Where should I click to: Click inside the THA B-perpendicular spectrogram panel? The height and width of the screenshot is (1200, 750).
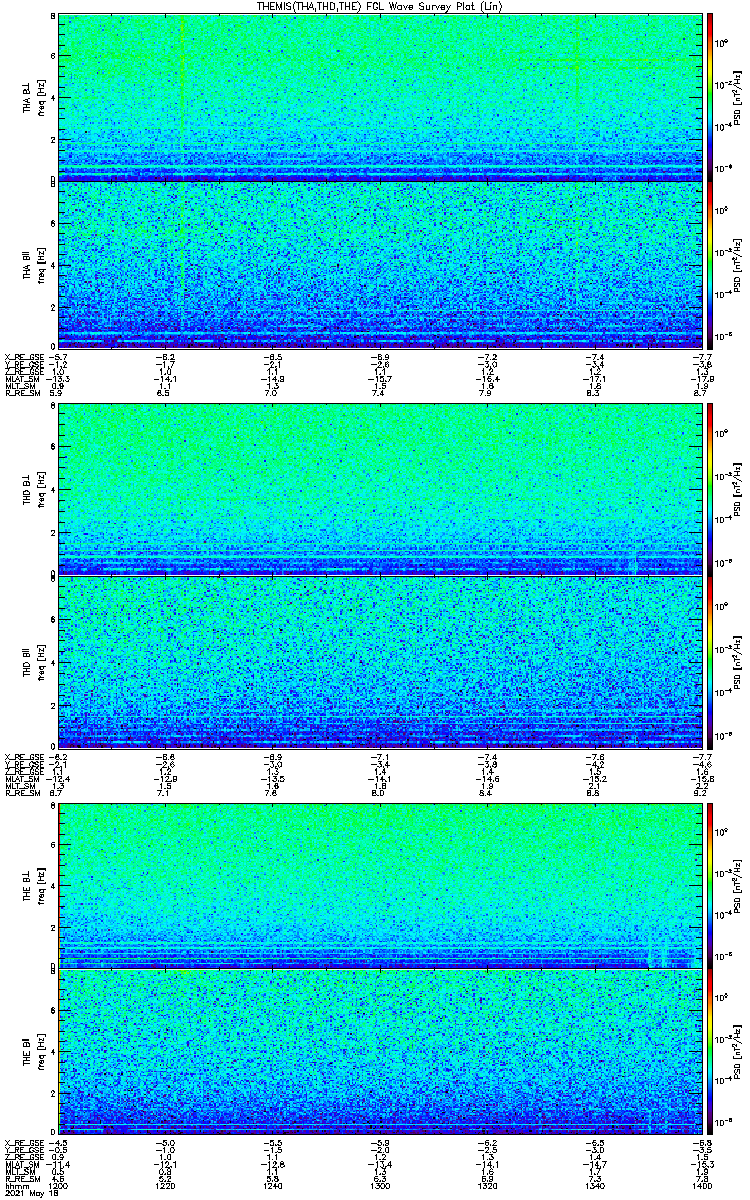[x=379, y=96]
